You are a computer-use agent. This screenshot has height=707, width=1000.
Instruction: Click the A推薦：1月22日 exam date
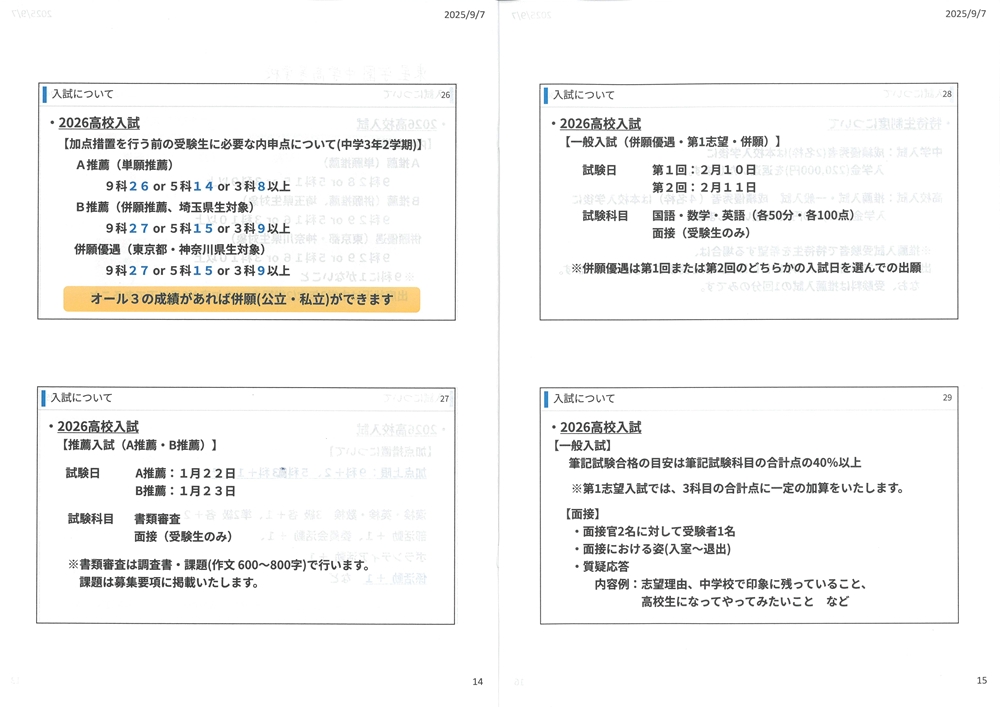185,473
